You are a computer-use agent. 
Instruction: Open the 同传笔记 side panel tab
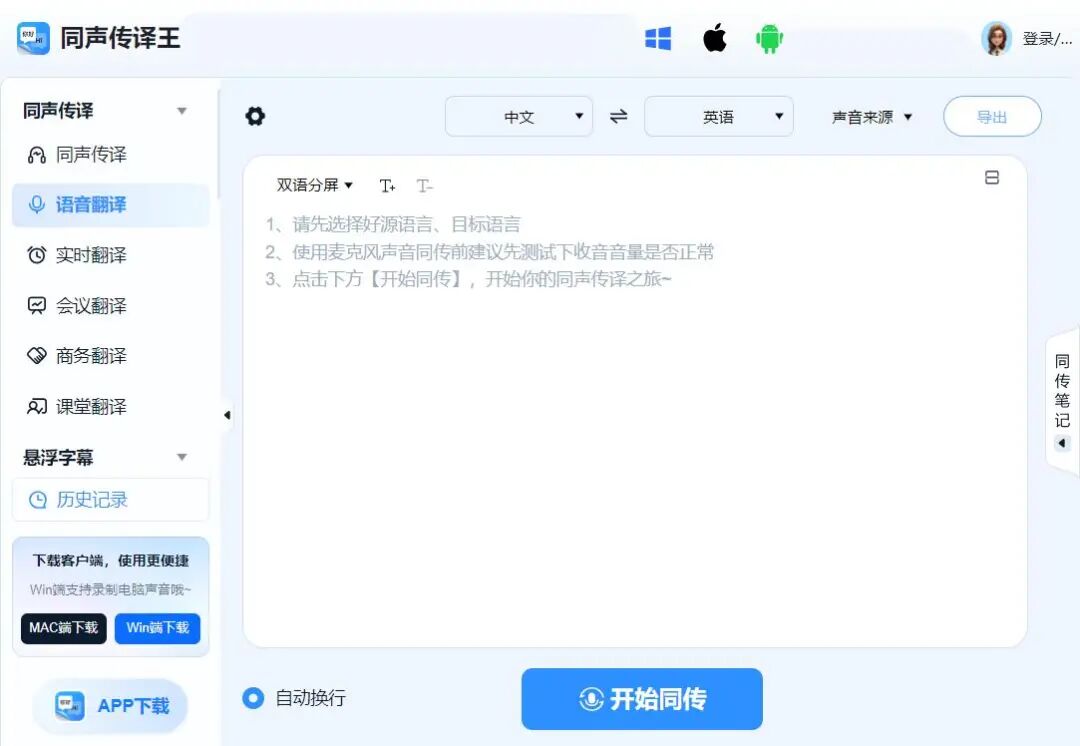1061,392
